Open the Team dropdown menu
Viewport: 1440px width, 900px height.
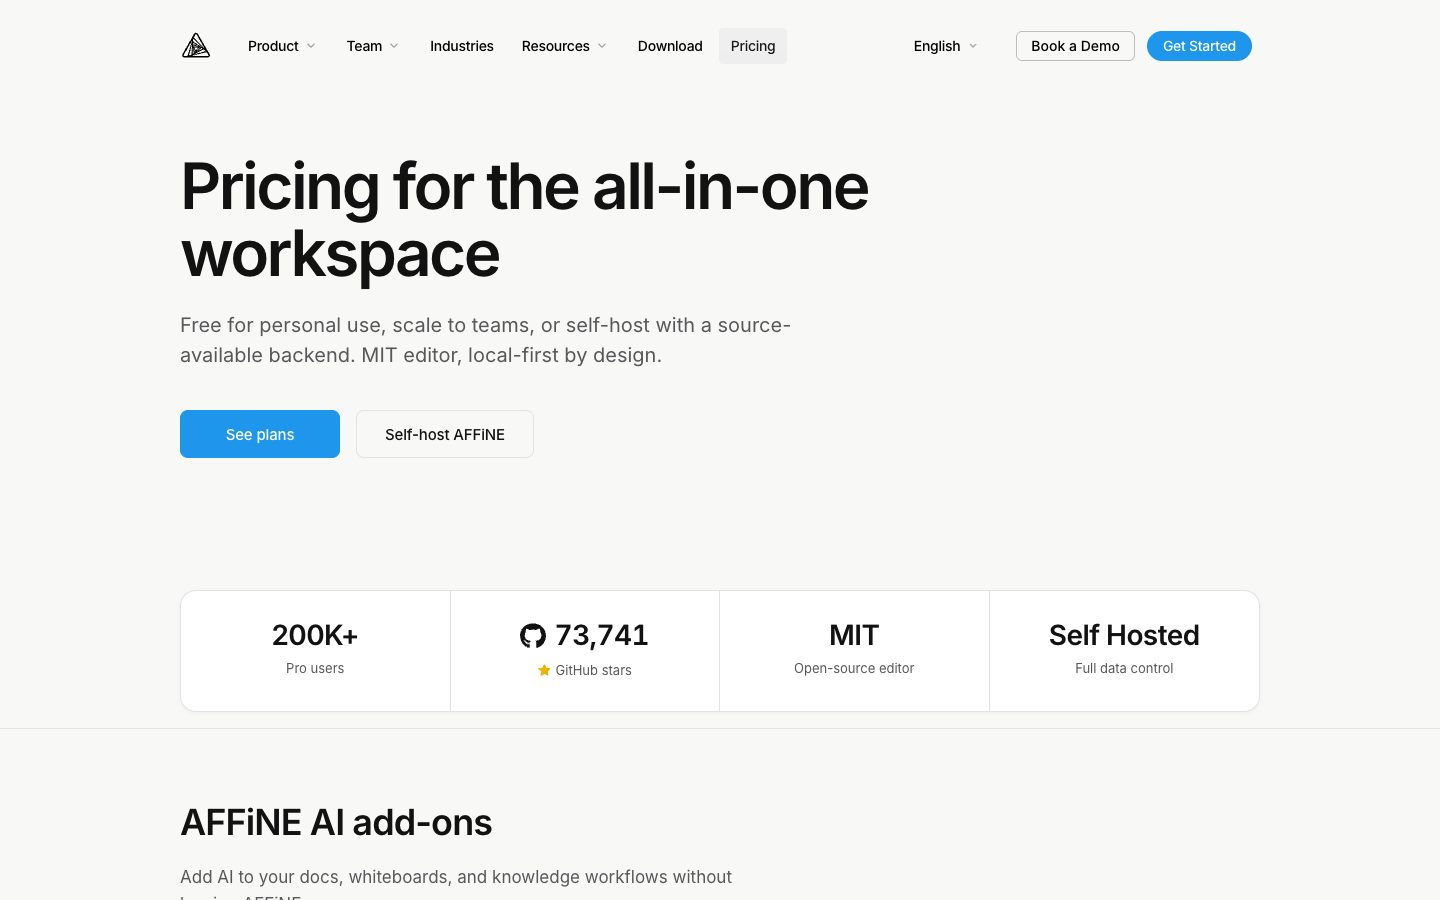pyautogui.click(x=373, y=46)
